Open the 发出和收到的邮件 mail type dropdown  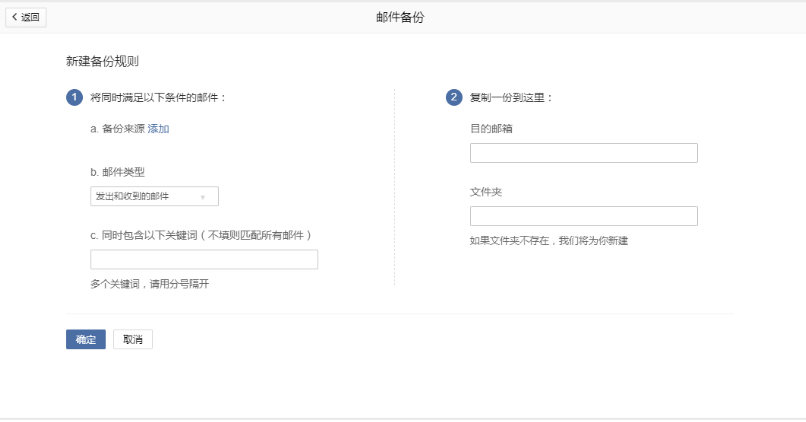coord(154,196)
